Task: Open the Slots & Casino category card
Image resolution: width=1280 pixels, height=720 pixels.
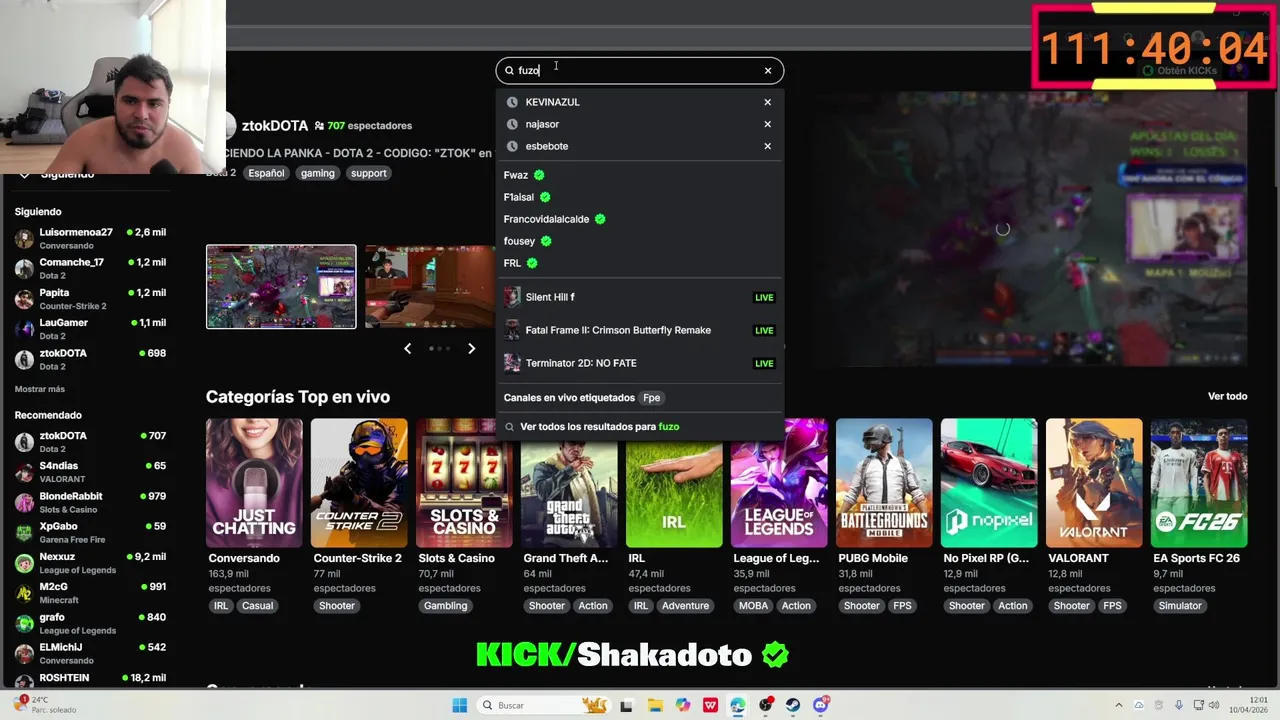Action: 464,483
